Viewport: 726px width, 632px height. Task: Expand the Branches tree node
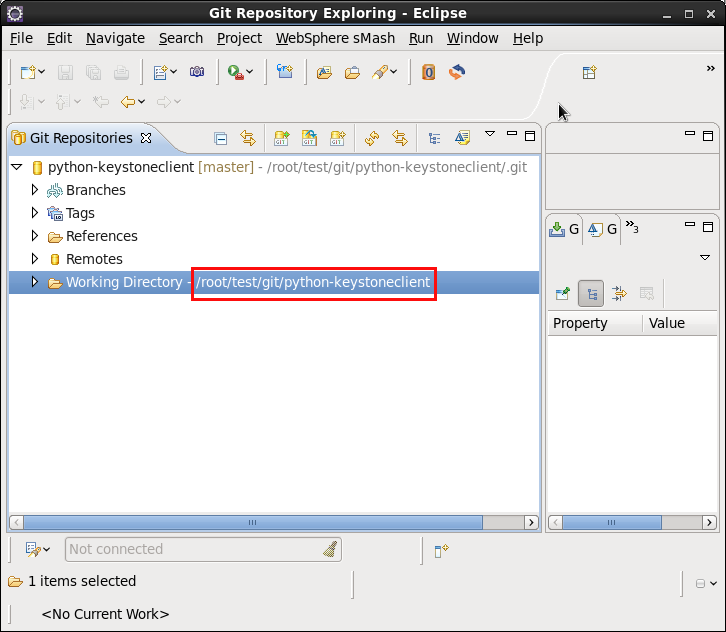(x=34, y=190)
